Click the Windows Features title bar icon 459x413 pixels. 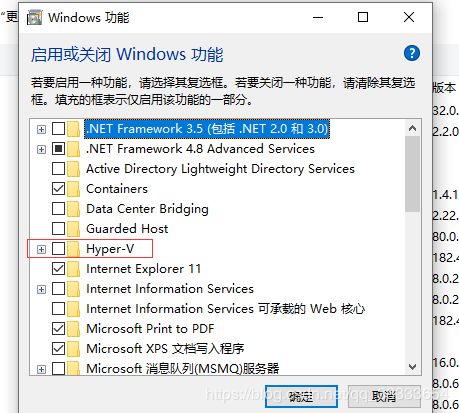coord(34,17)
